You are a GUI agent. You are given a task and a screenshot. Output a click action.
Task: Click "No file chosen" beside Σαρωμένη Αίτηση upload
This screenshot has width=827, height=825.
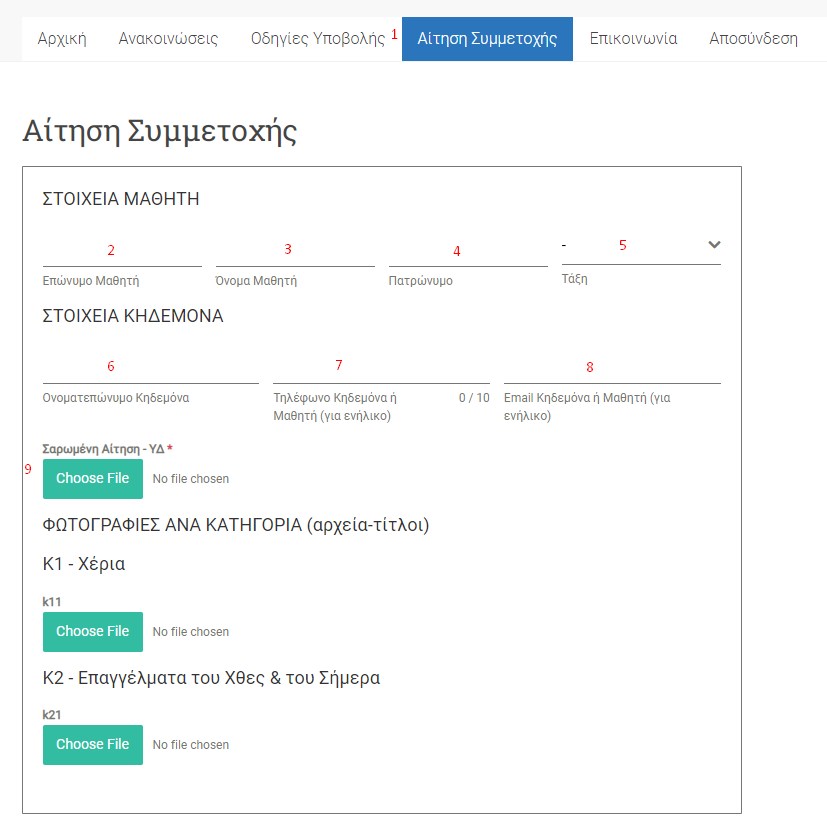click(x=190, y=479)
